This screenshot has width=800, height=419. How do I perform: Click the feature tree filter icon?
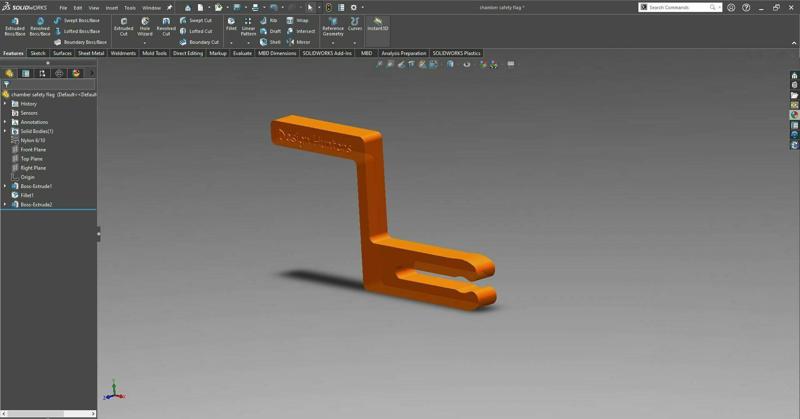pyautogui.click(x=6, y=85)
